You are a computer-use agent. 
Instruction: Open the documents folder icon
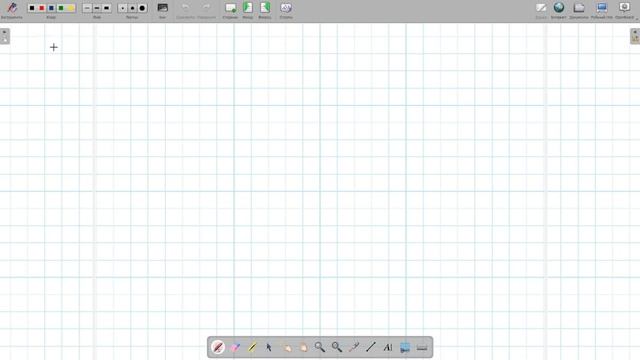[579, 8]
